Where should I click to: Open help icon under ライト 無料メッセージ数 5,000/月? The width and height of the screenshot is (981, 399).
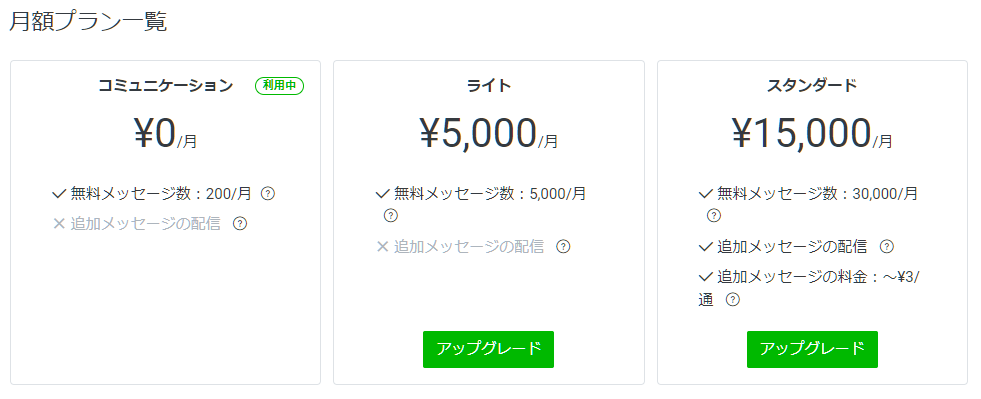coord(390,216)
